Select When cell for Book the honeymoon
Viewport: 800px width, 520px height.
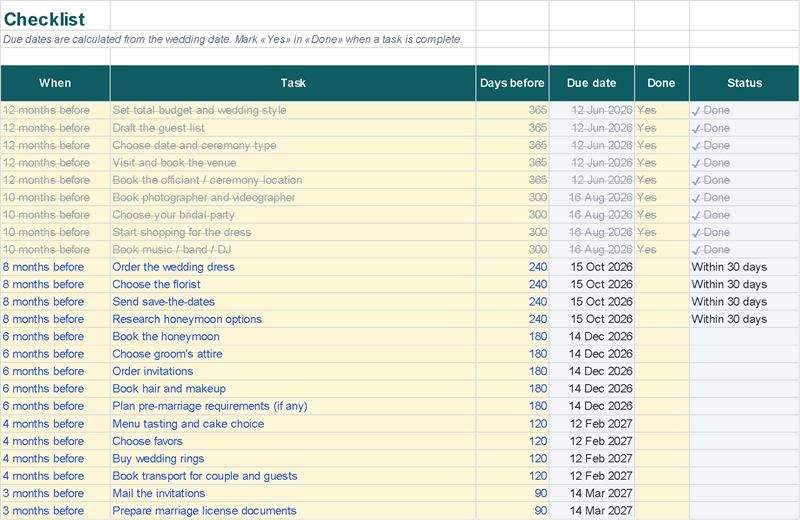pyautogui.click(x=55, y=336)
